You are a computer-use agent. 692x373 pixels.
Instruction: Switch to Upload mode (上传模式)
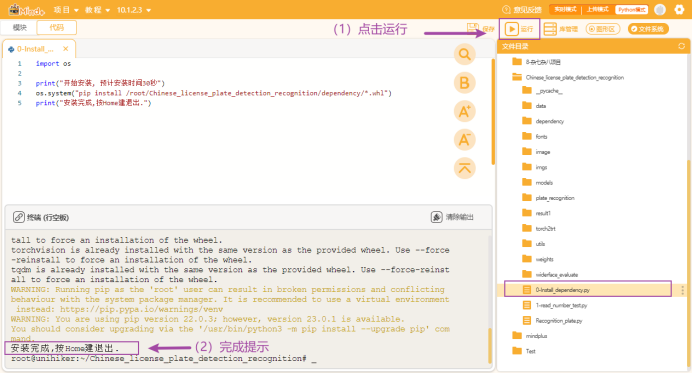pyautogui.click(x=598, y=9)
